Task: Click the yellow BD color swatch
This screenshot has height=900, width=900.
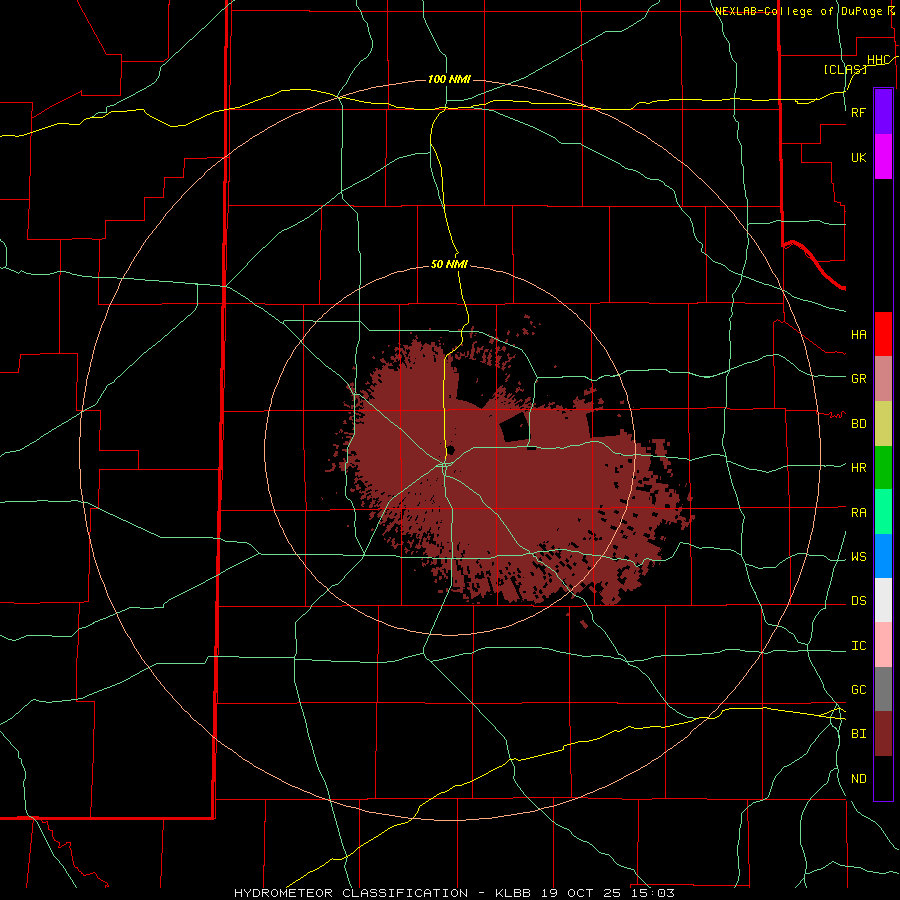Action: click(883, 424)
